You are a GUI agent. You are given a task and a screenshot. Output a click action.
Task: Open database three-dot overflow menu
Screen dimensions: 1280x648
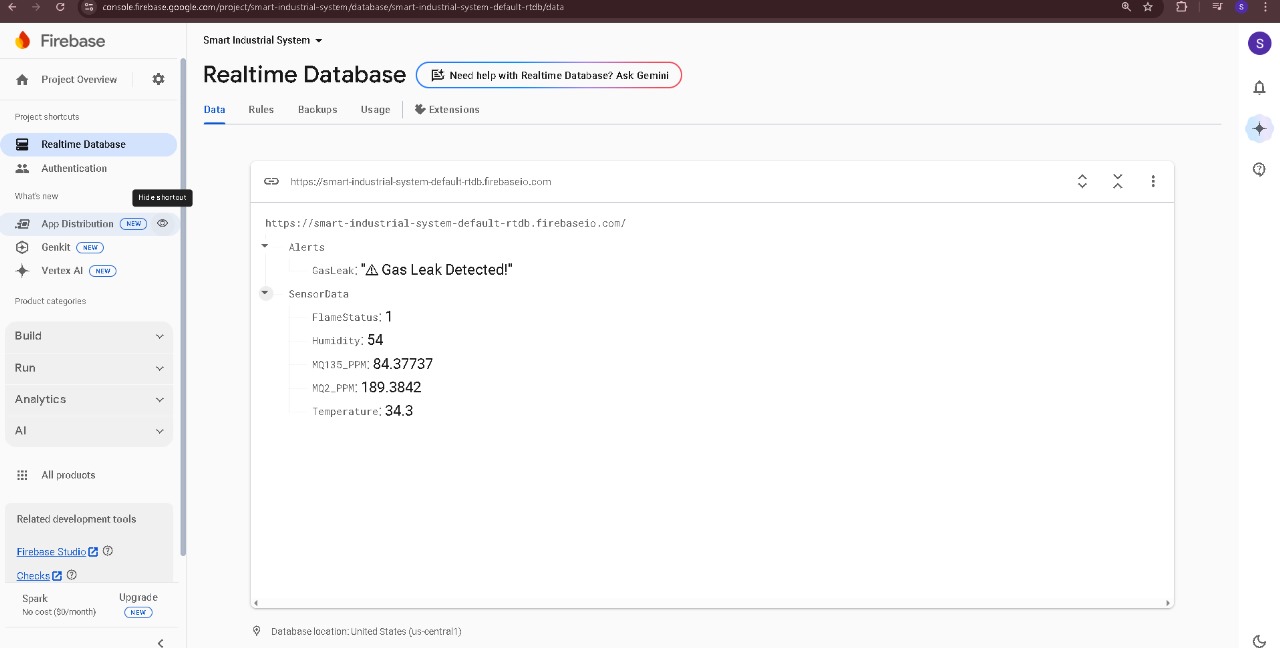click(x=1153, y=181)
